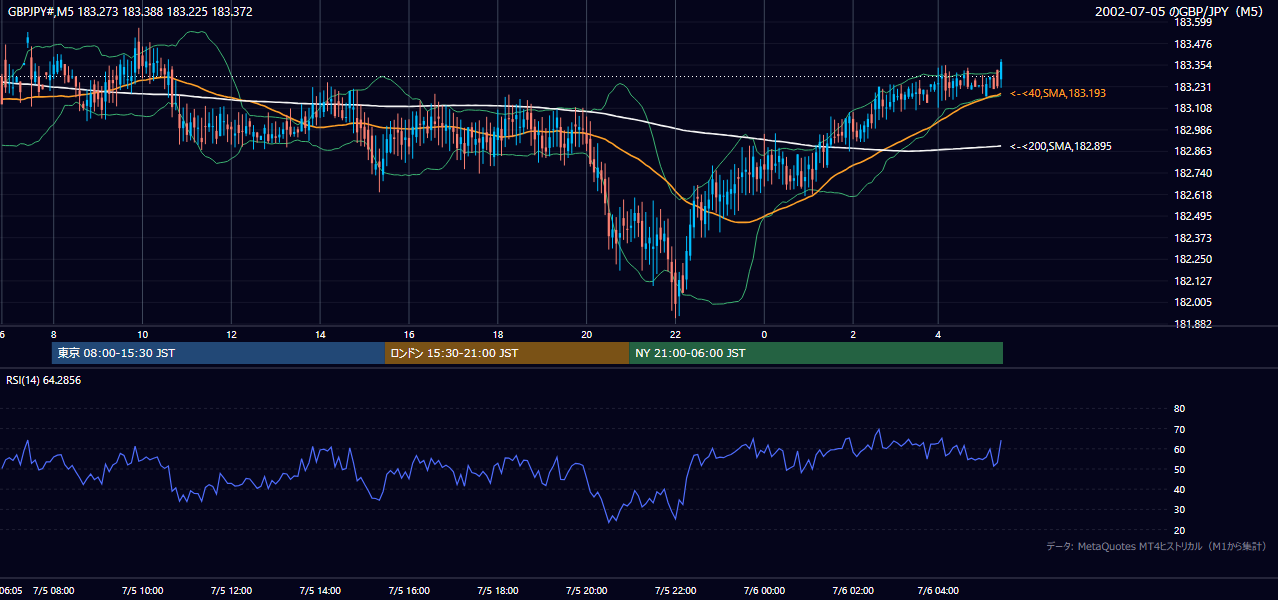Click the 7/6 04:00 time axis label
This screenshot has width=1278, height=600.
tap(938, 590)
